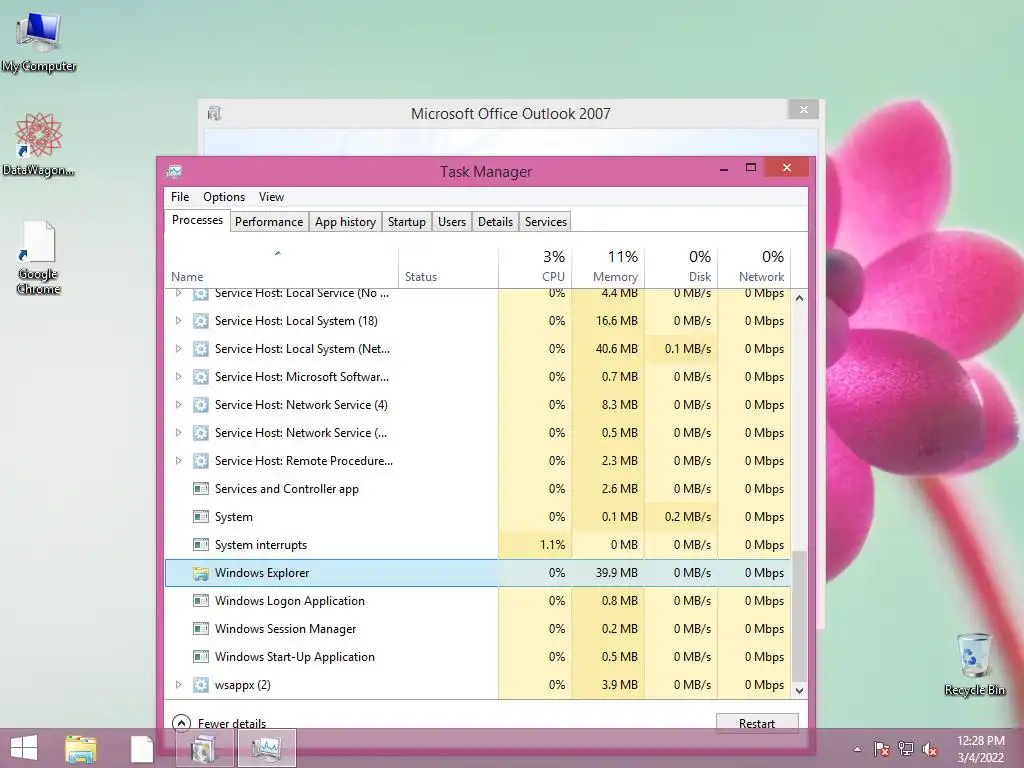Open the Action Center flag icon
1024x768 pixels.
[x=881, y=748]
